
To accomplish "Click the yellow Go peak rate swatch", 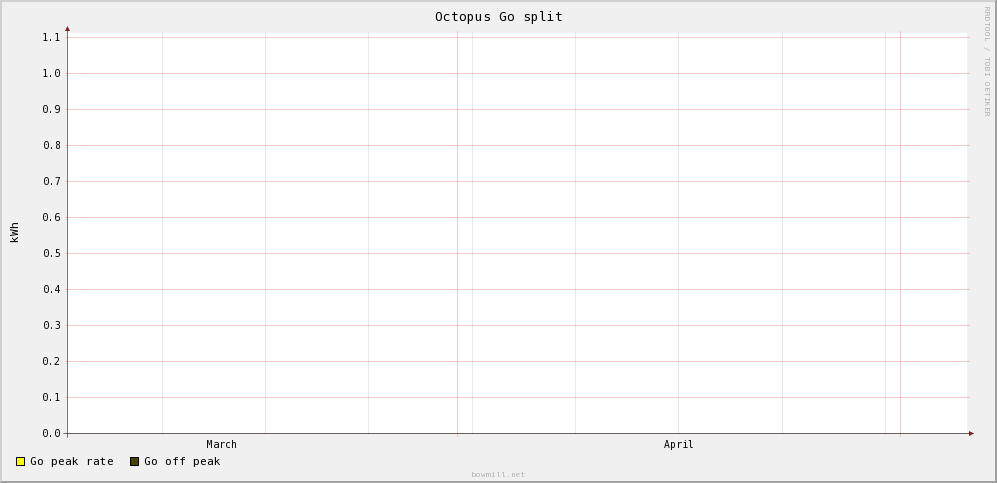I will pos(20,461).
